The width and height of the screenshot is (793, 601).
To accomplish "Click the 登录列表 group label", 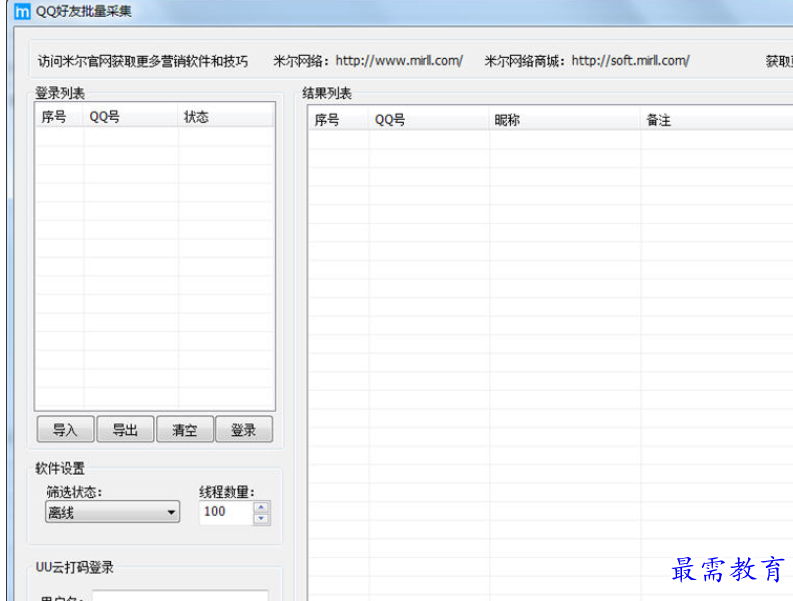I will (60, 93).
